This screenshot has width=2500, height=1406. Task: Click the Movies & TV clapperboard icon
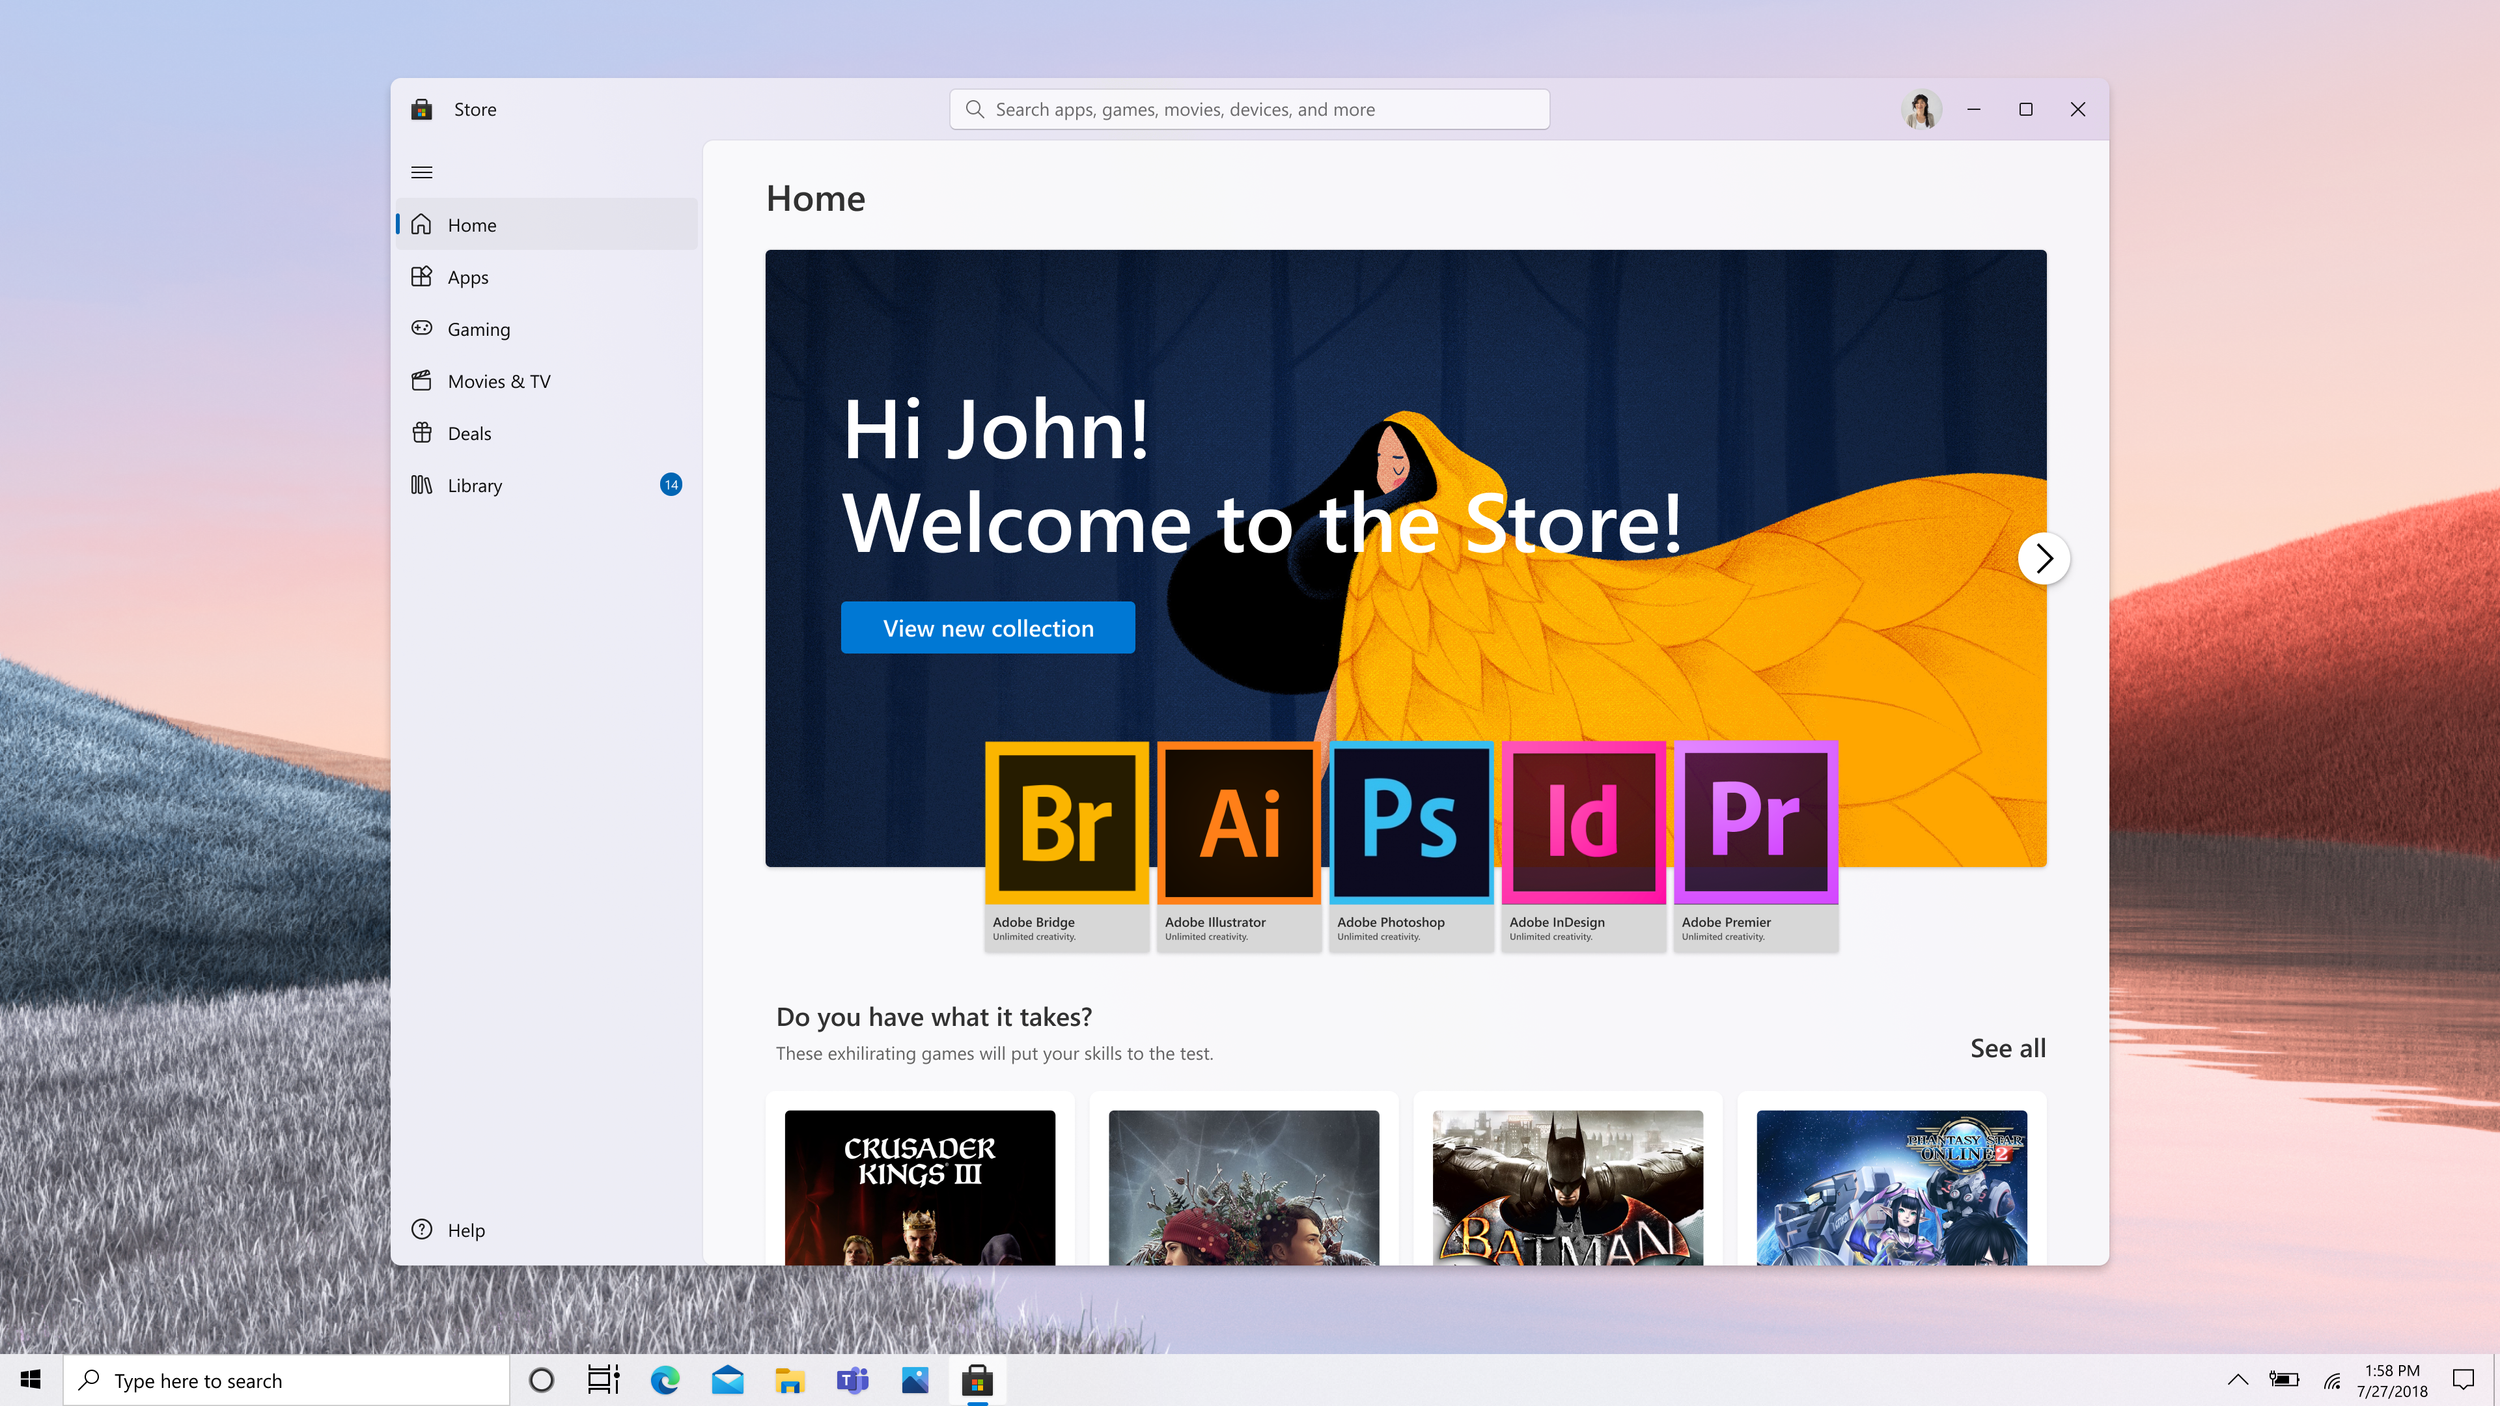coord(422,381)
